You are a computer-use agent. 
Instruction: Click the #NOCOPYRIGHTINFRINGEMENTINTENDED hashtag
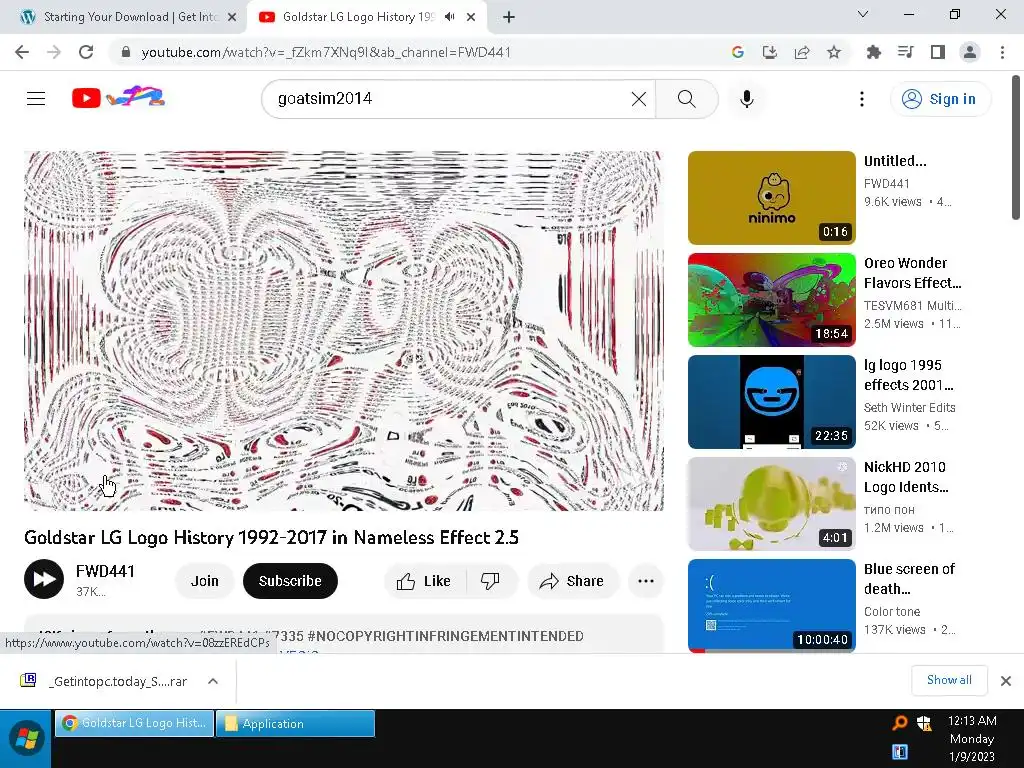coord(445,636)
